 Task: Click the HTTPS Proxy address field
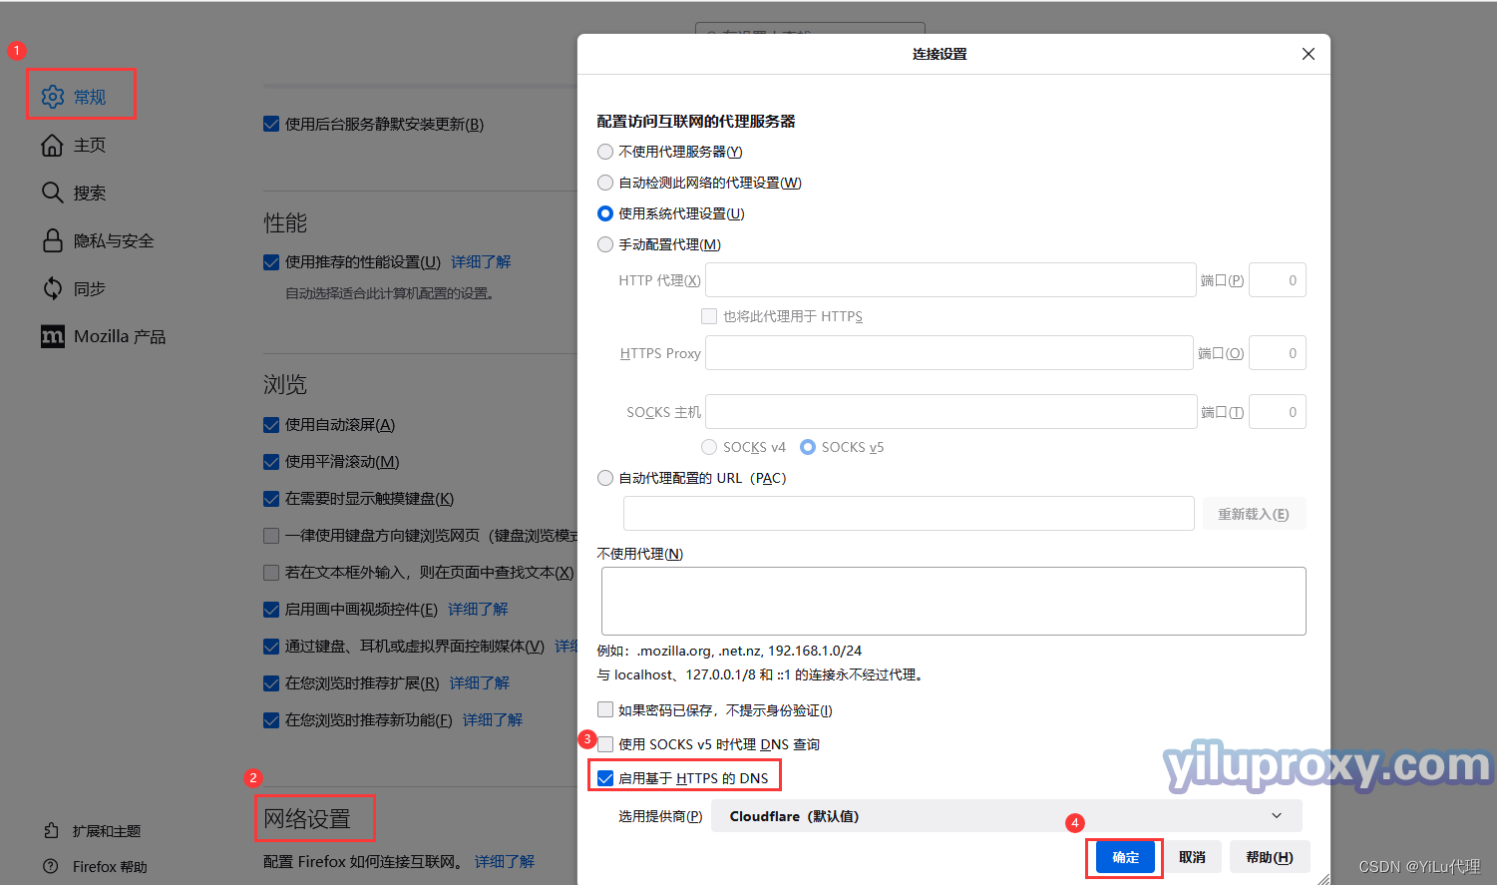pyautogui.click(x=949, y=353)
